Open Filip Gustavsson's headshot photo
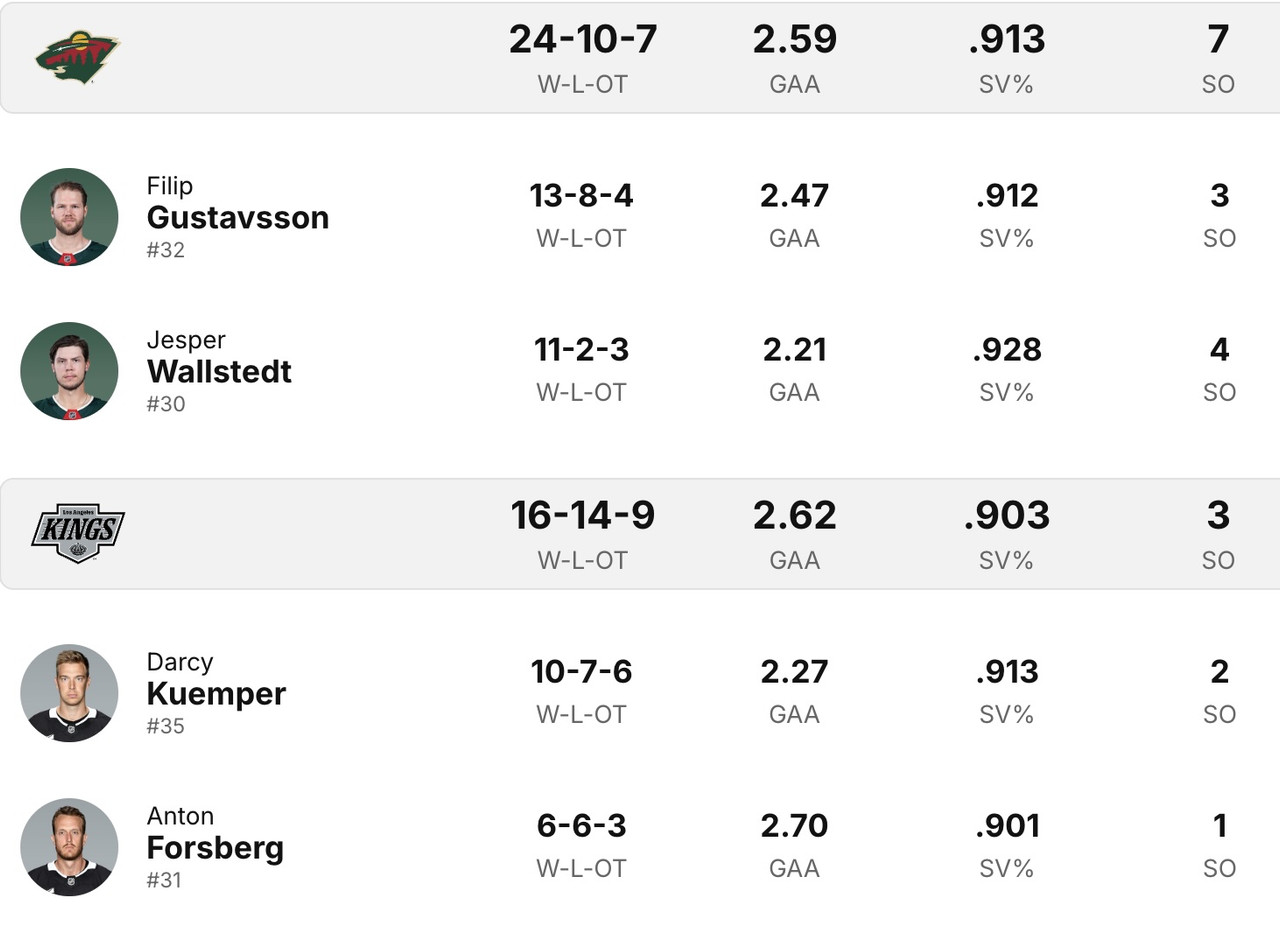1280x926 pixels. click(x=69, y=217)
